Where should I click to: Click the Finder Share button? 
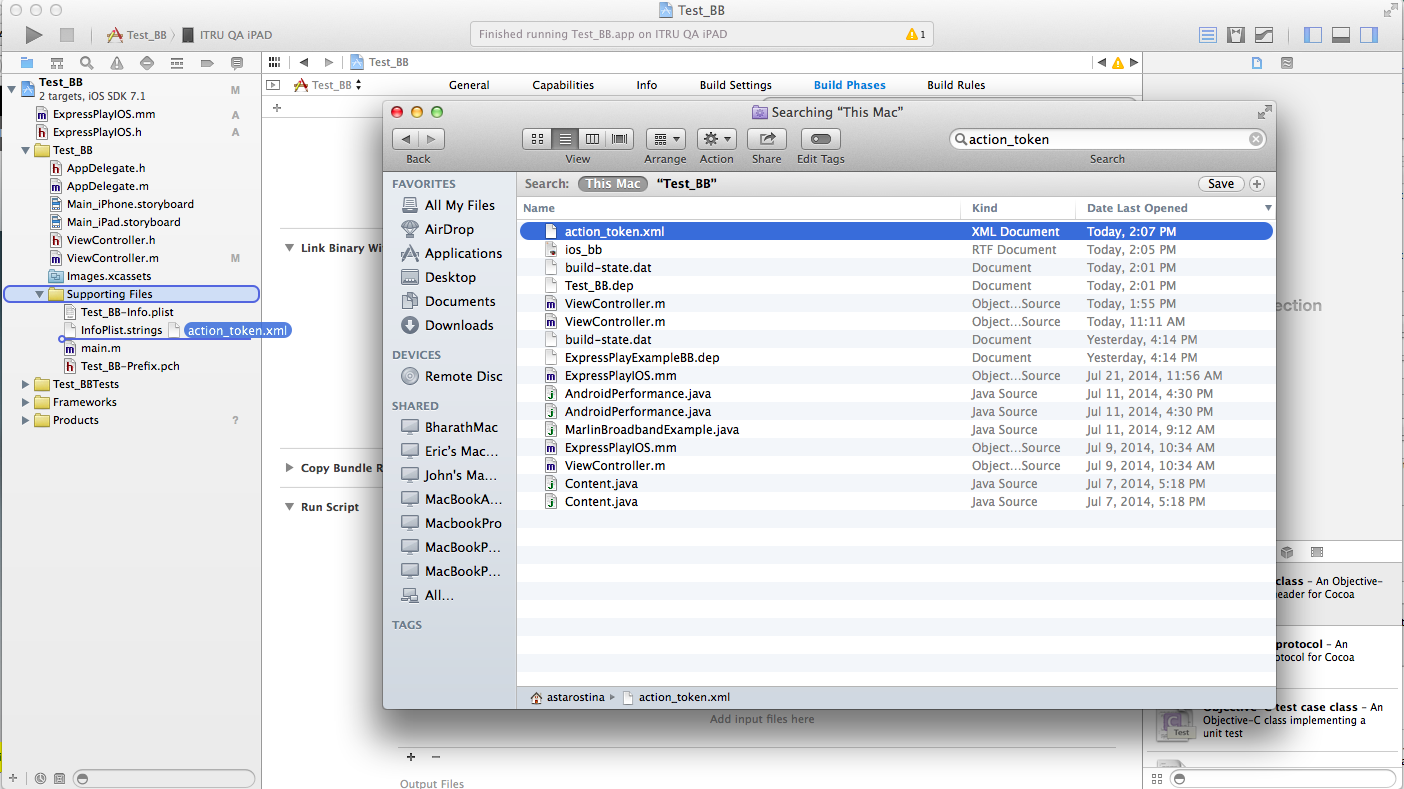click(x=767, y=139)
